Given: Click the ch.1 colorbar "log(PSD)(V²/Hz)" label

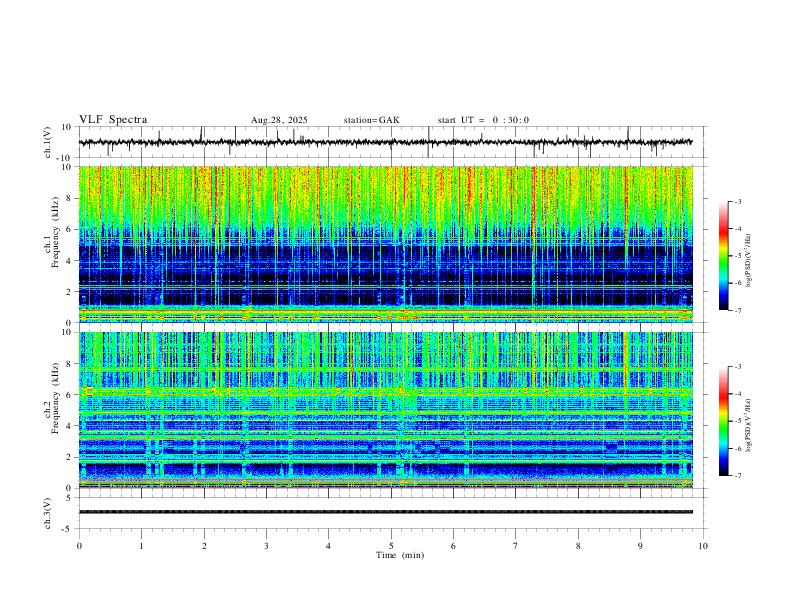Looking at the screenshot, I should click(x=748, y=260).
